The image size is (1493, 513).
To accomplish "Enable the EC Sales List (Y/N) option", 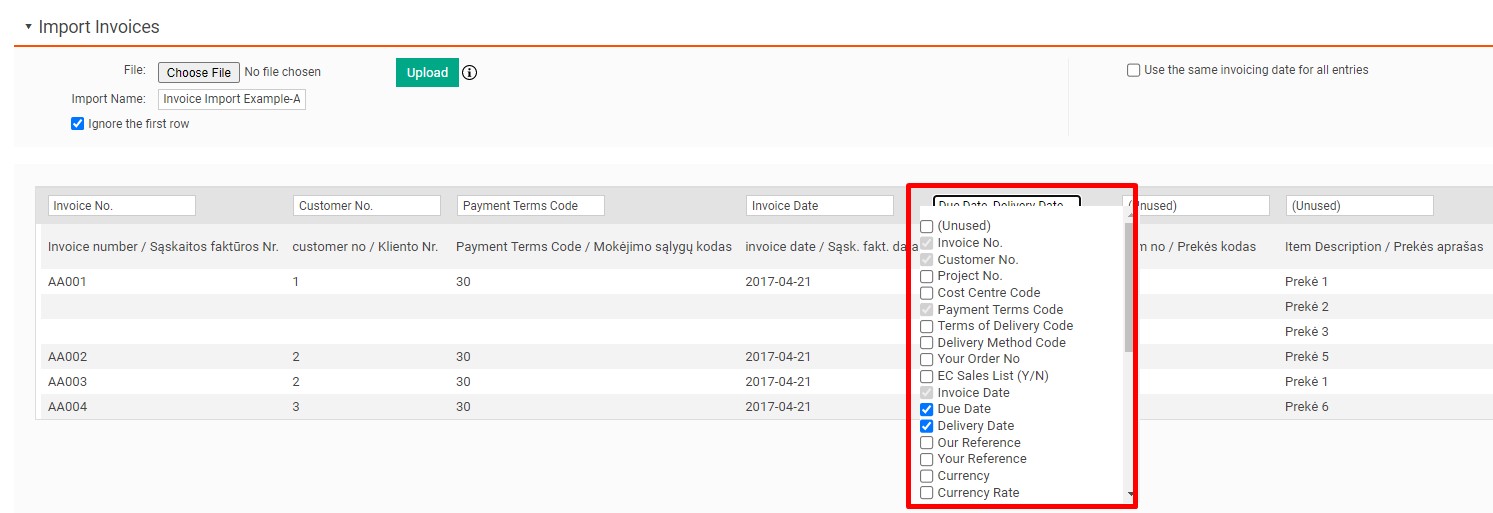I will [x=926, y=376].
